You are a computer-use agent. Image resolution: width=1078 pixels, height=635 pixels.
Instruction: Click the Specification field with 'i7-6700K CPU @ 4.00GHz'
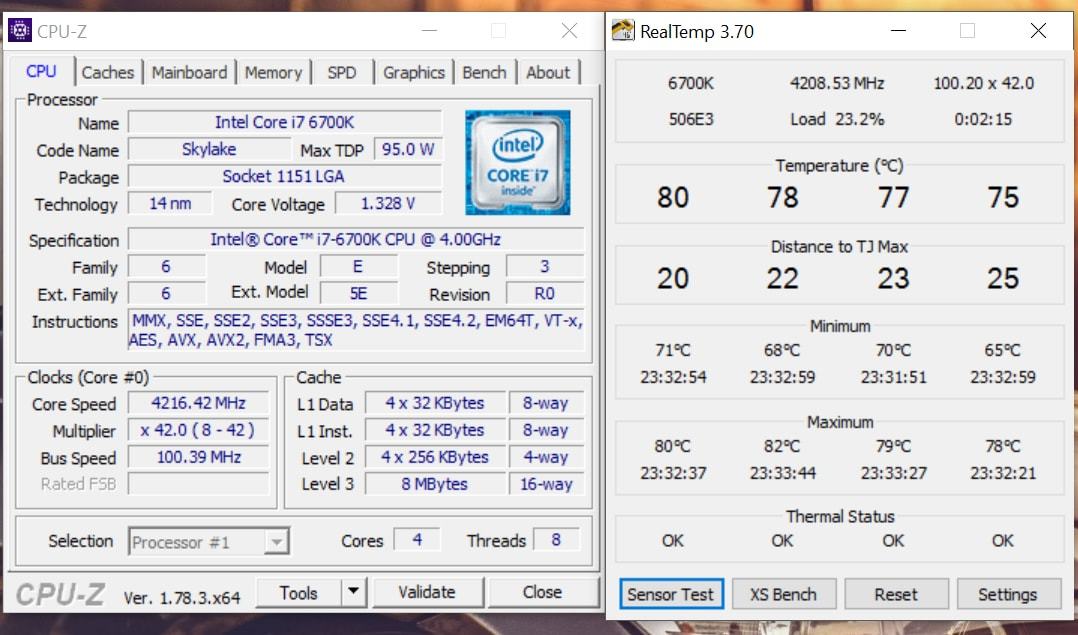(355, 239)
